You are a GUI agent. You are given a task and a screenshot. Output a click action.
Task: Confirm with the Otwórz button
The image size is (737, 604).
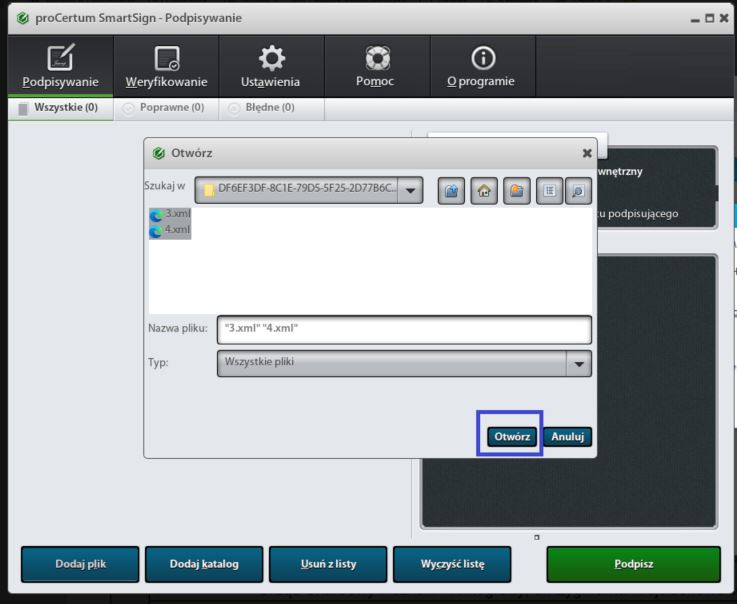[x=512, y=437]
